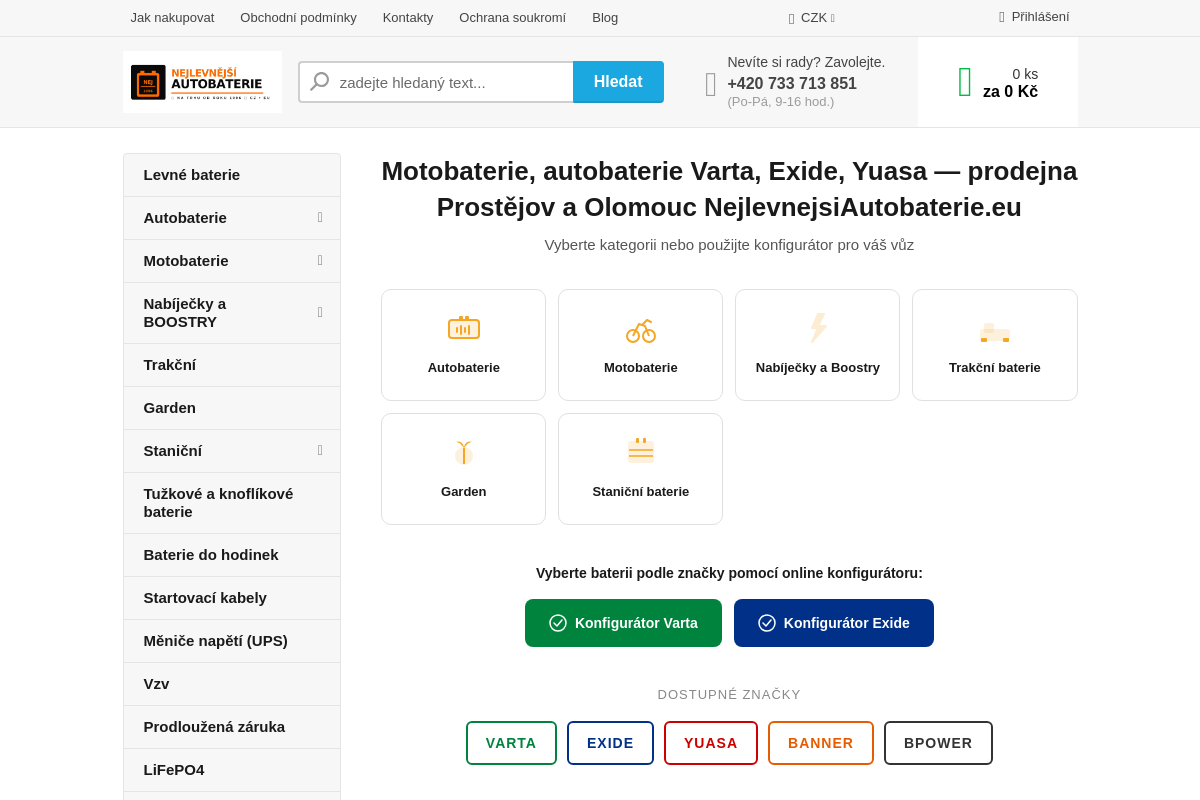Launch the Konfigurátor Varta button
This screenshot has height=800, width=1200.
623,623
